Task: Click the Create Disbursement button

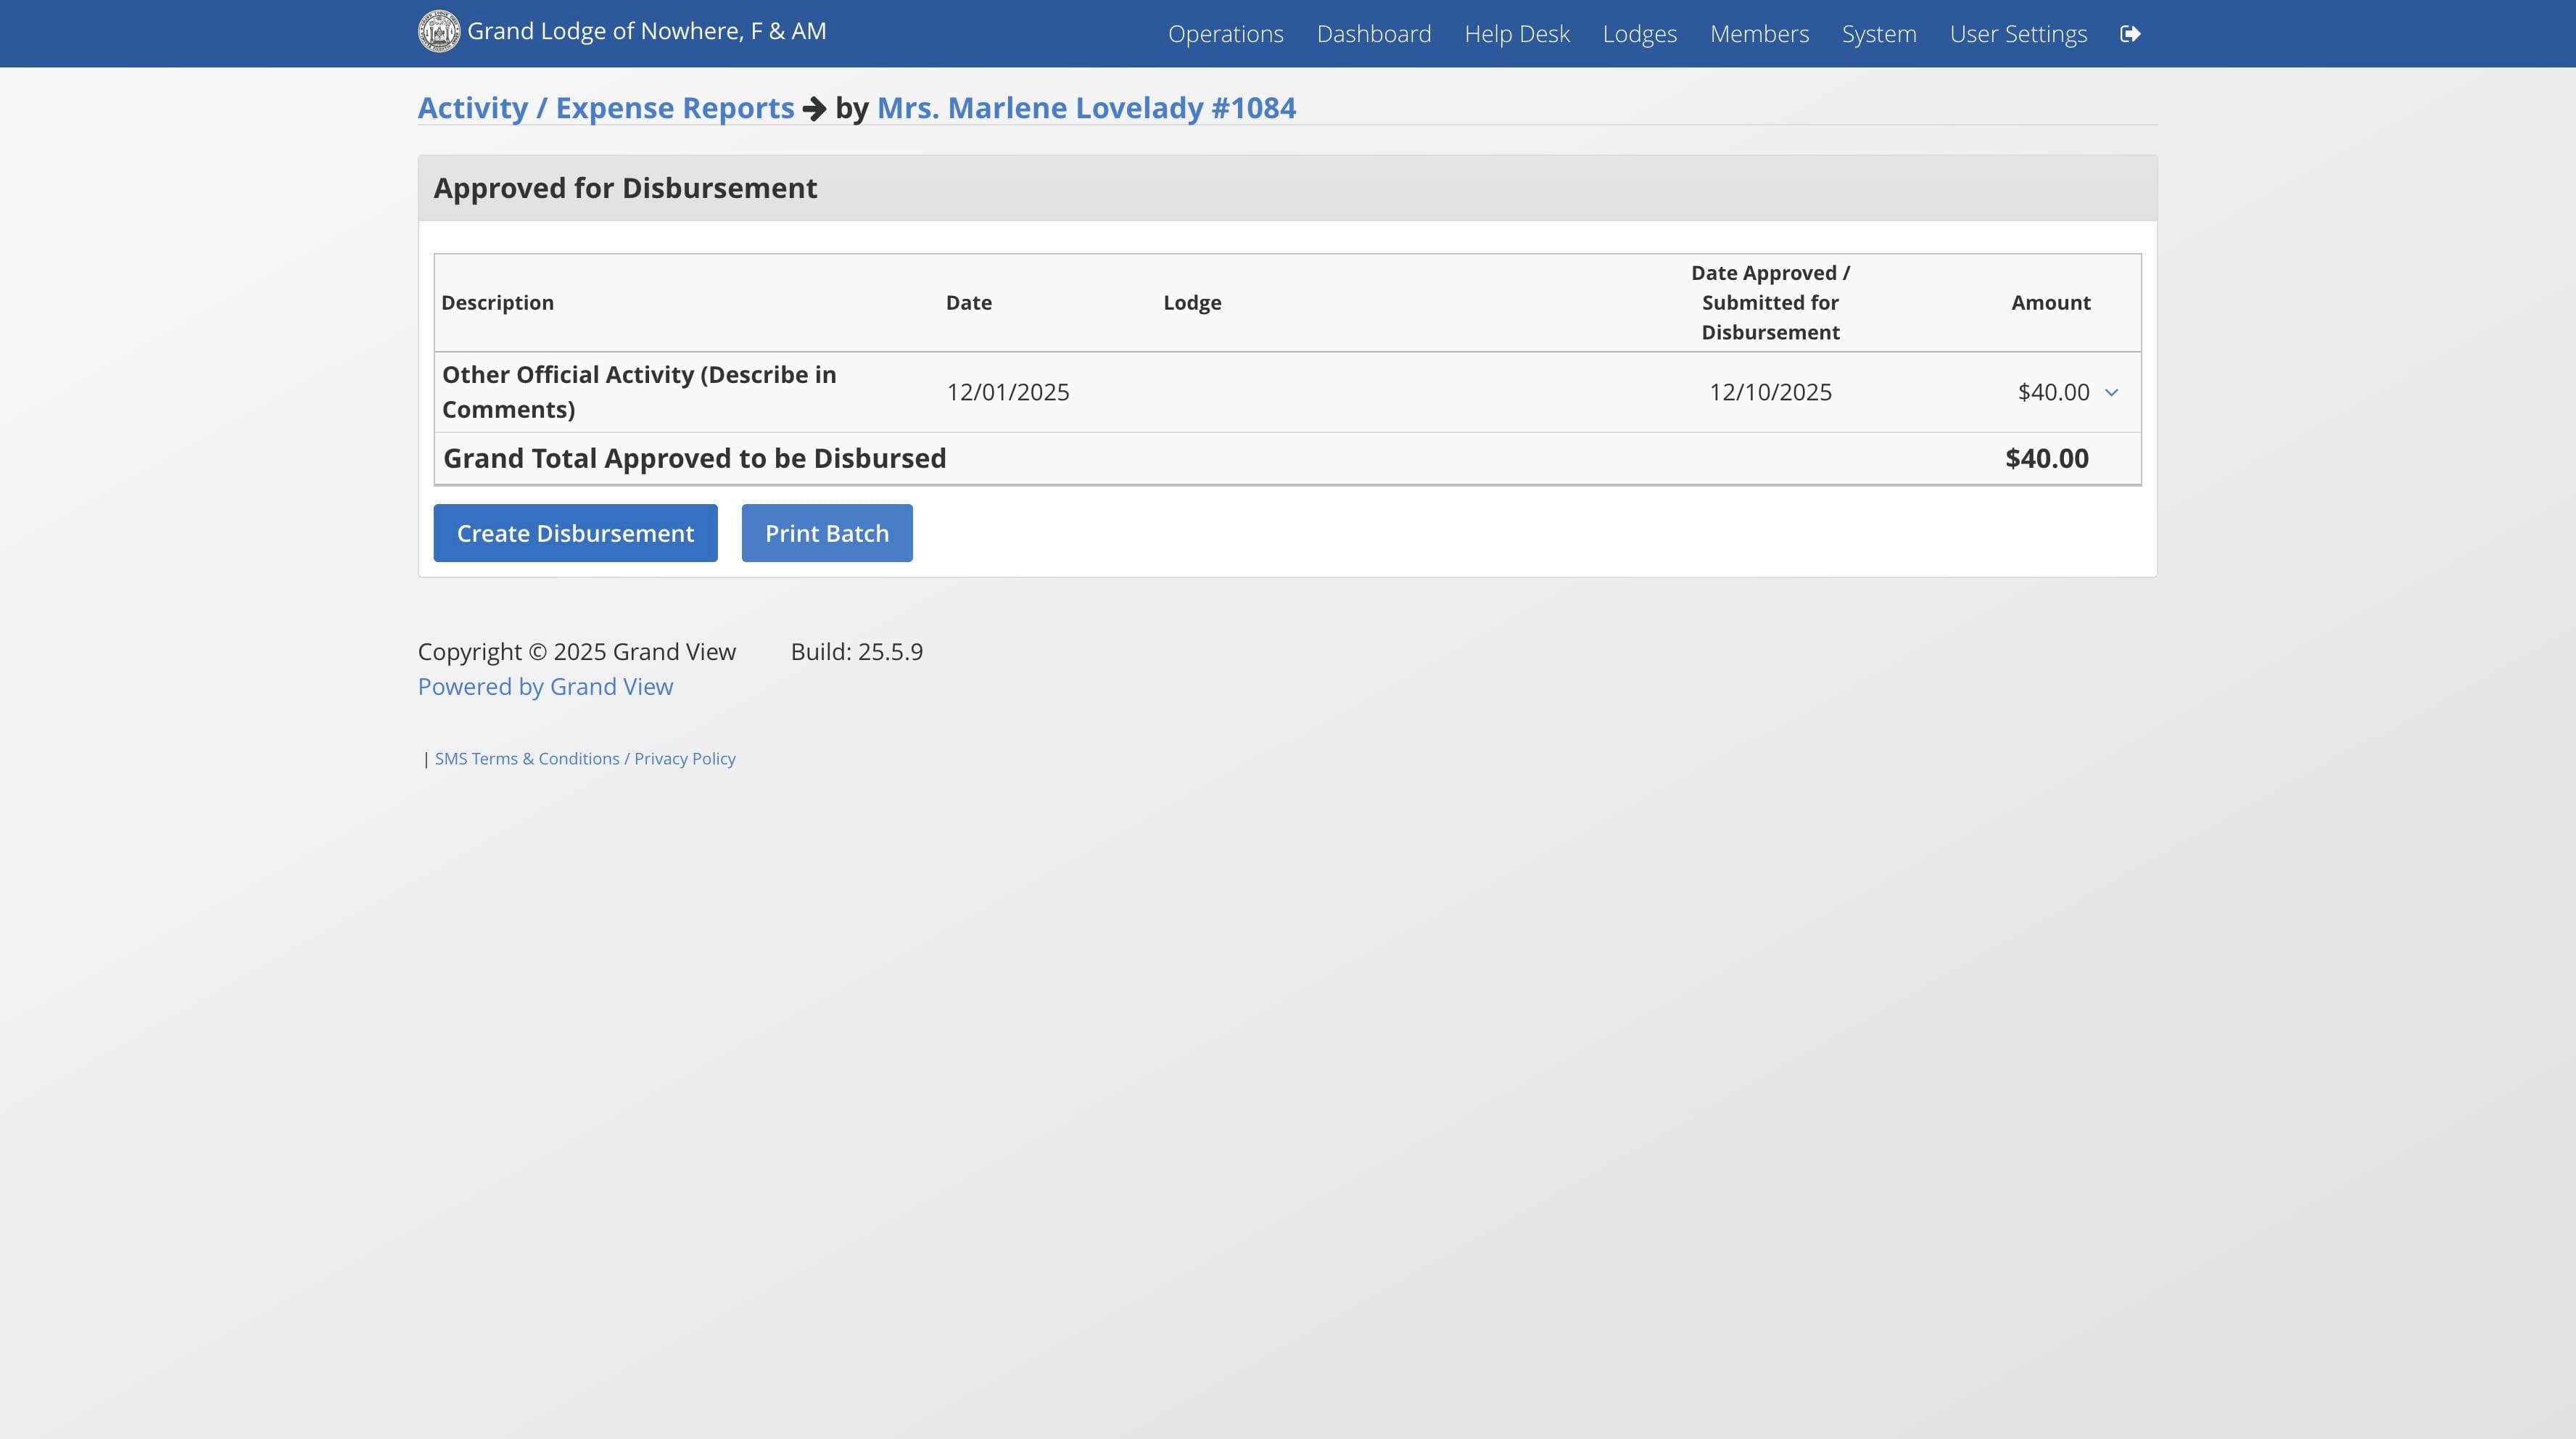Action: click(x=575, y=533)
